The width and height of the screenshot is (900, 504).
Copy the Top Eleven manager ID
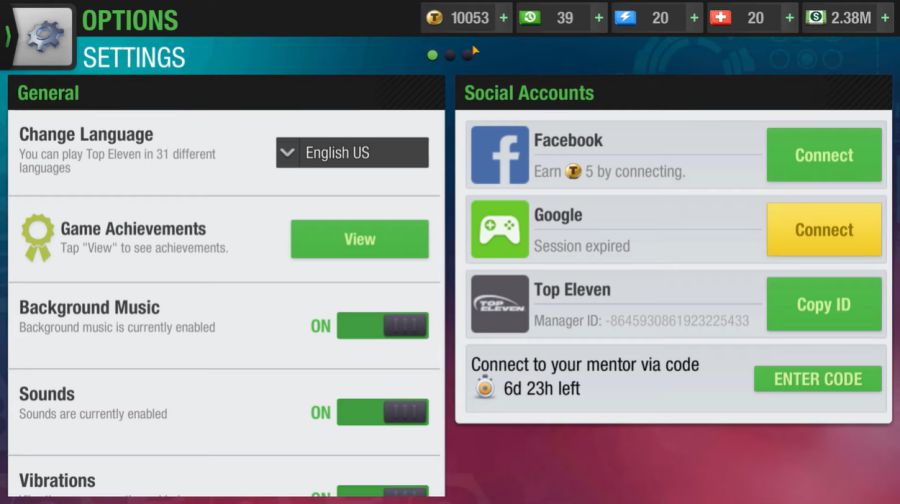coord(824,304)
